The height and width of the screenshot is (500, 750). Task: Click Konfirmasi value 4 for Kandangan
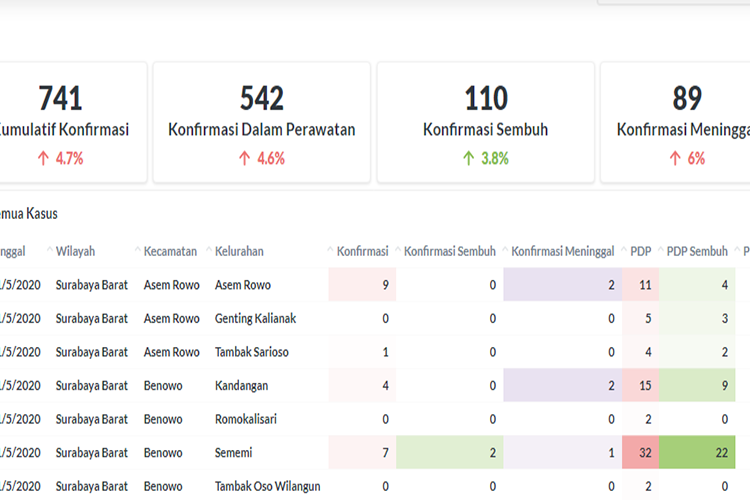pos(386,385)
